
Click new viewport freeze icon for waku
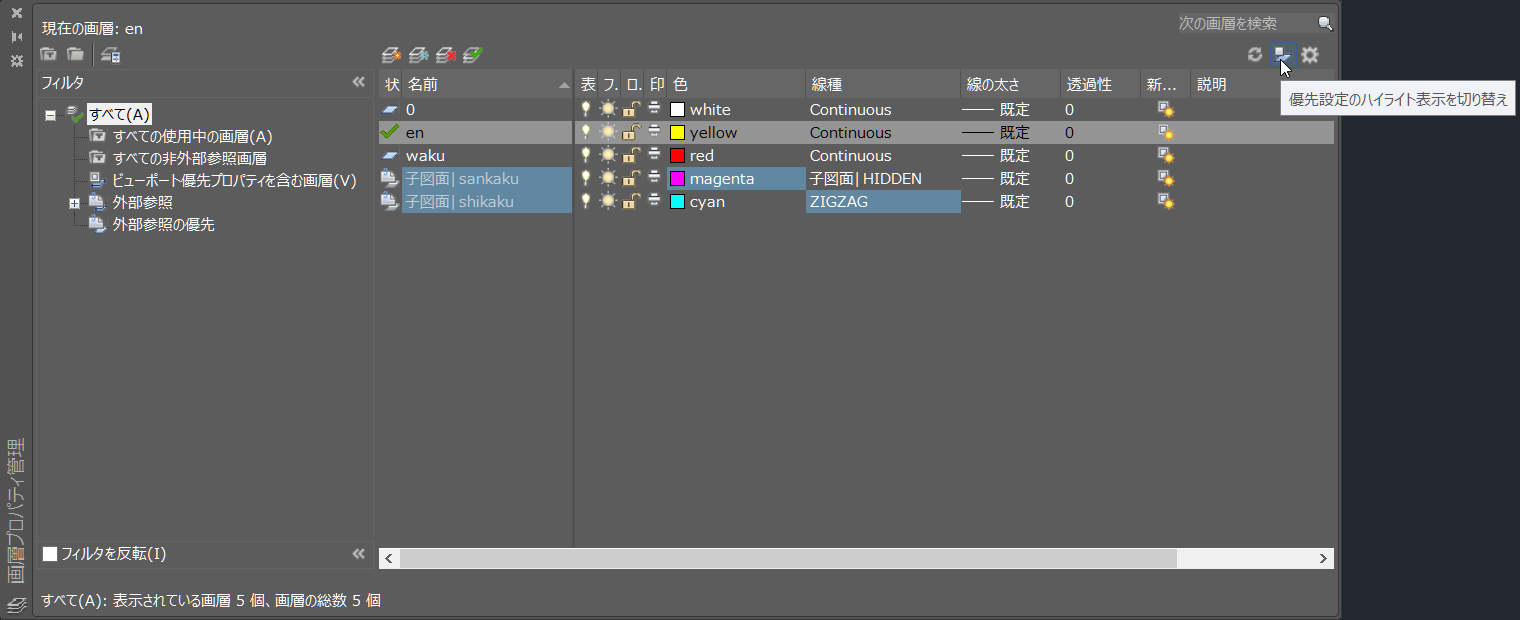click(1165, 156)
